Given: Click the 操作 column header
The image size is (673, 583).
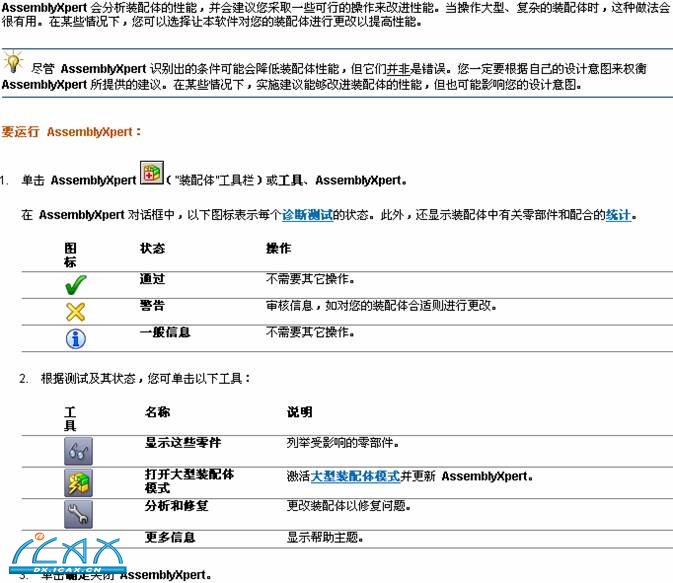Looking at the screenshot, I should coord(279,248).
